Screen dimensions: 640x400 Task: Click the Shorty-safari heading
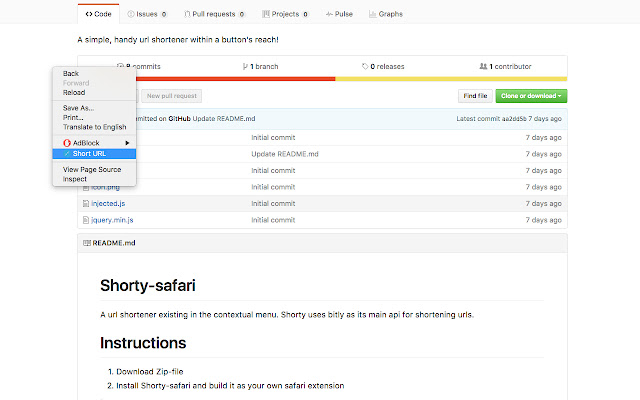[148, 285]
